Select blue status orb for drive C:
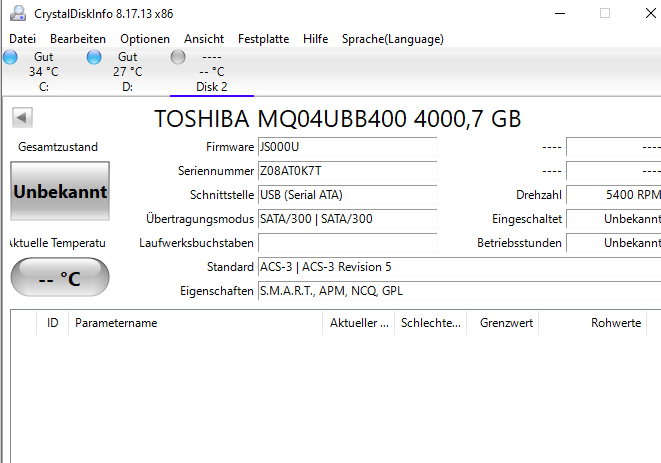Image resolution: width=661 pixels, height=463 pixels. click(x=10, y=57)
